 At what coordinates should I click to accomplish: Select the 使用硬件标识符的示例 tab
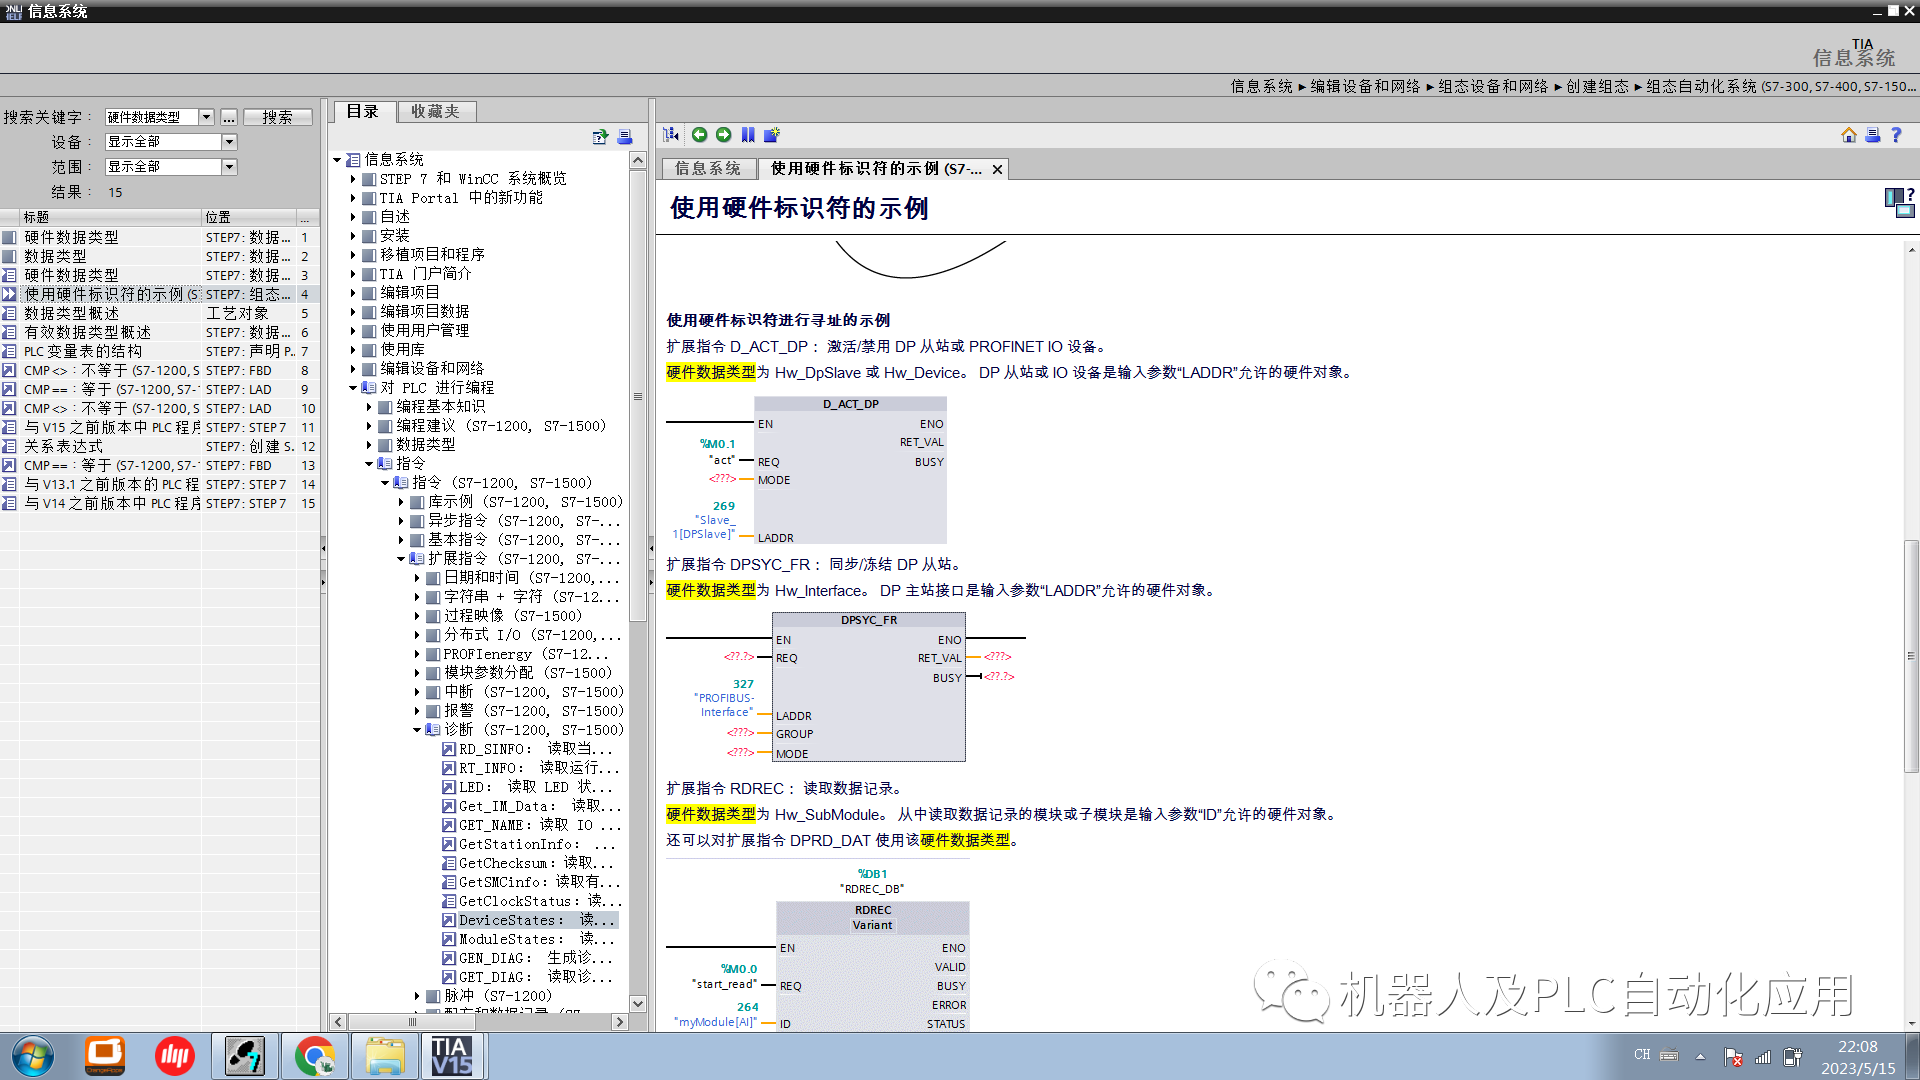coord(876,169)
